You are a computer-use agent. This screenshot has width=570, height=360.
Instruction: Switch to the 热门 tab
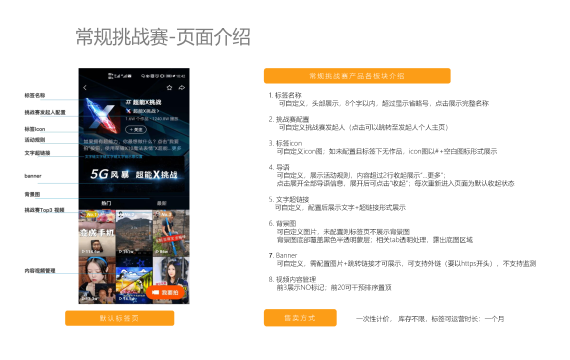(106, 203)
